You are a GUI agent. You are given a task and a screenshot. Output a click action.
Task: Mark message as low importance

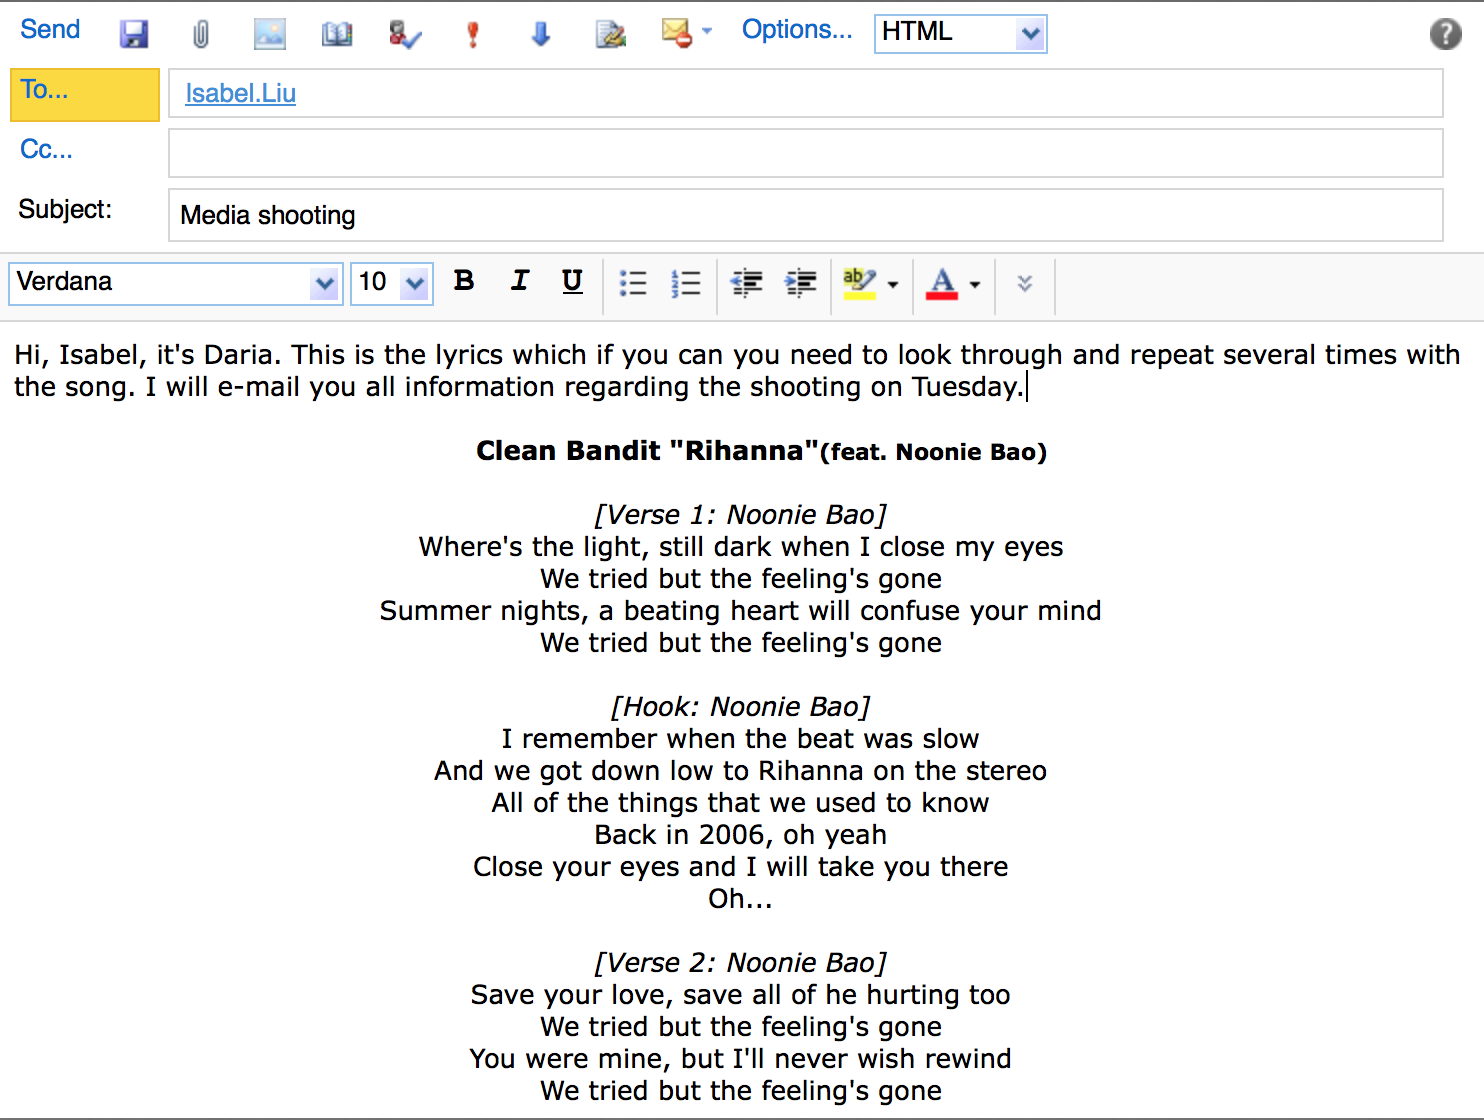click(541, 34)
